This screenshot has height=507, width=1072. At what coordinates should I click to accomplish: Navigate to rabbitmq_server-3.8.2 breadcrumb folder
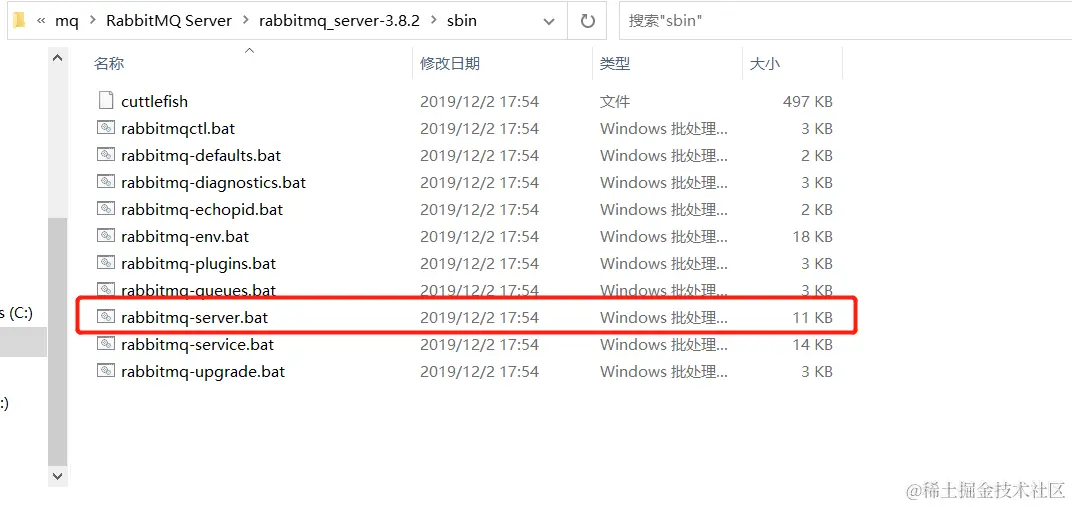[339, 20]
